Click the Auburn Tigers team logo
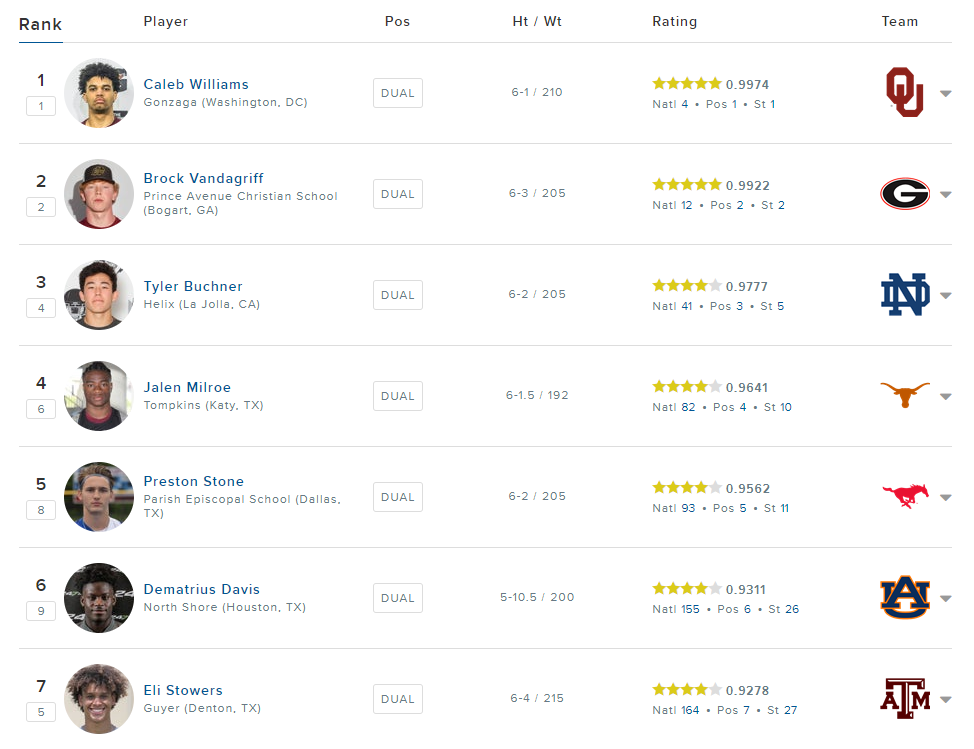Image resolution: width=974 pixels, height=749 pixels. point(904,597)
